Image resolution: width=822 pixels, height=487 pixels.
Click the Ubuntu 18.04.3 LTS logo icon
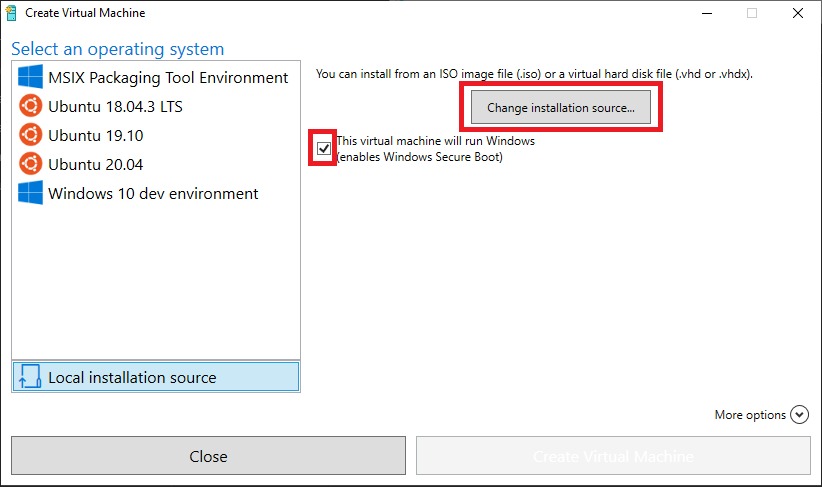[31, 107]
